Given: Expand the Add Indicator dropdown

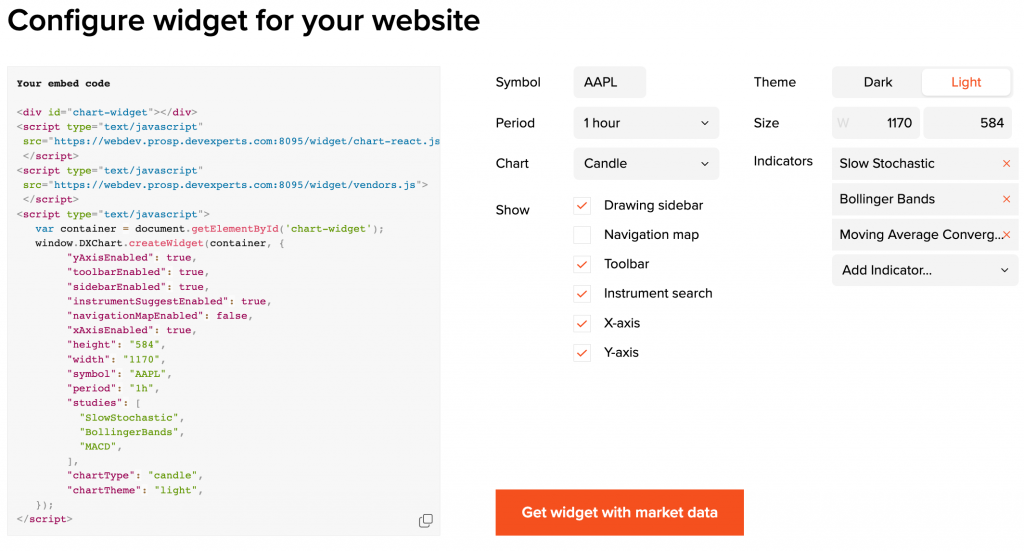Looking at the screenshot, I should click(x=925, y=270).
